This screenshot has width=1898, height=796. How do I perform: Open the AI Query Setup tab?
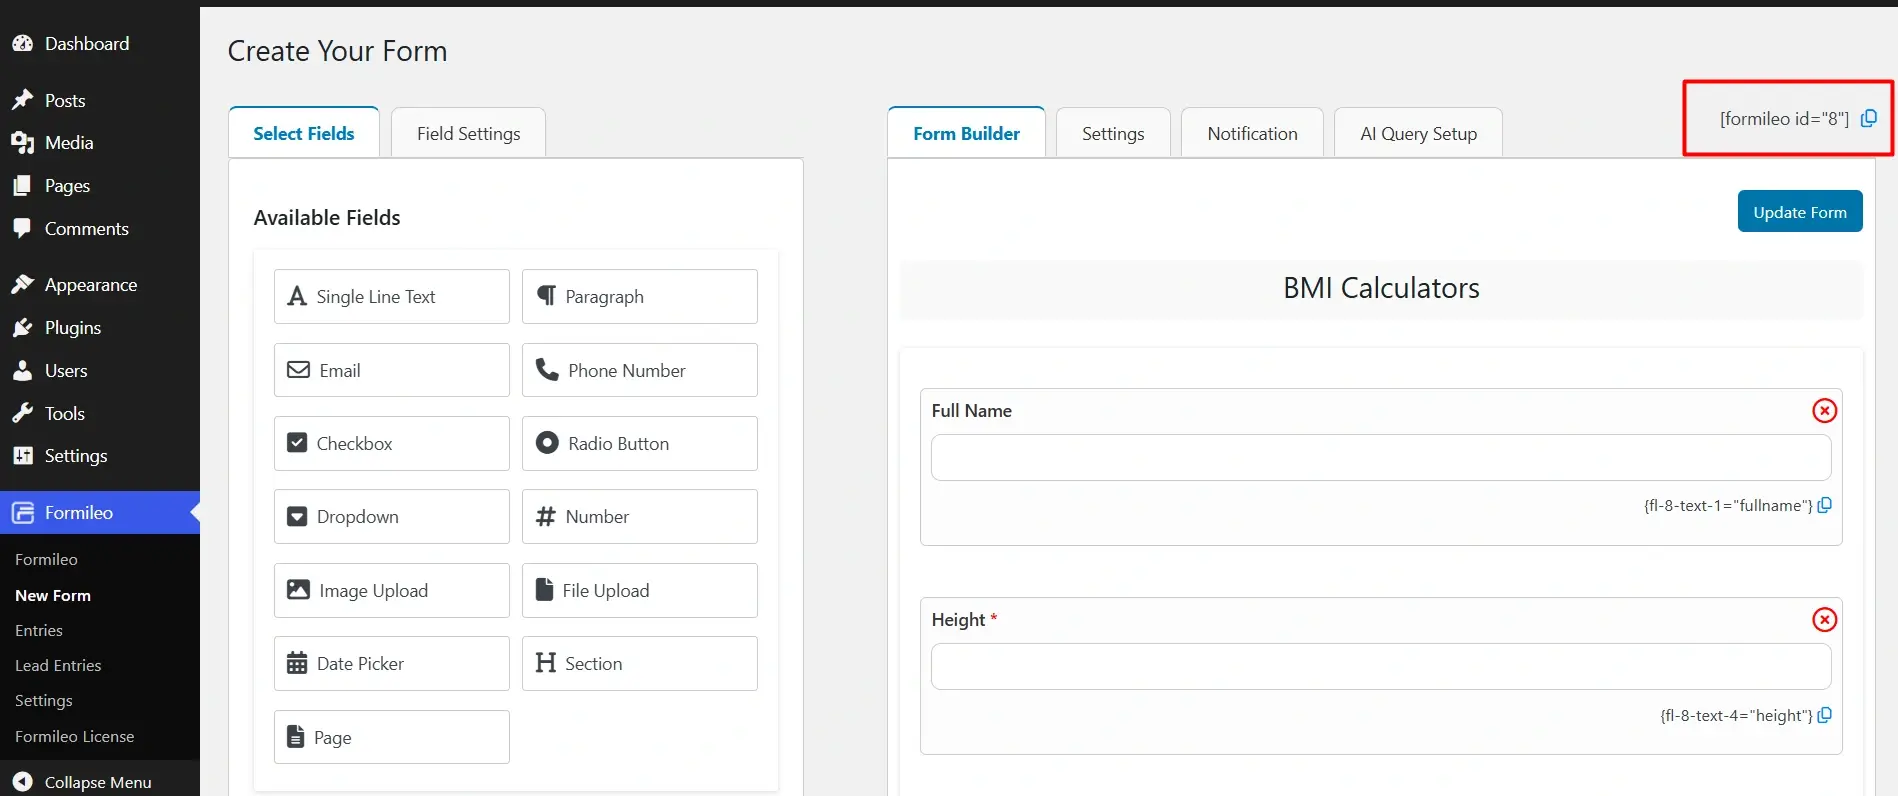[x=1417, y=134]
